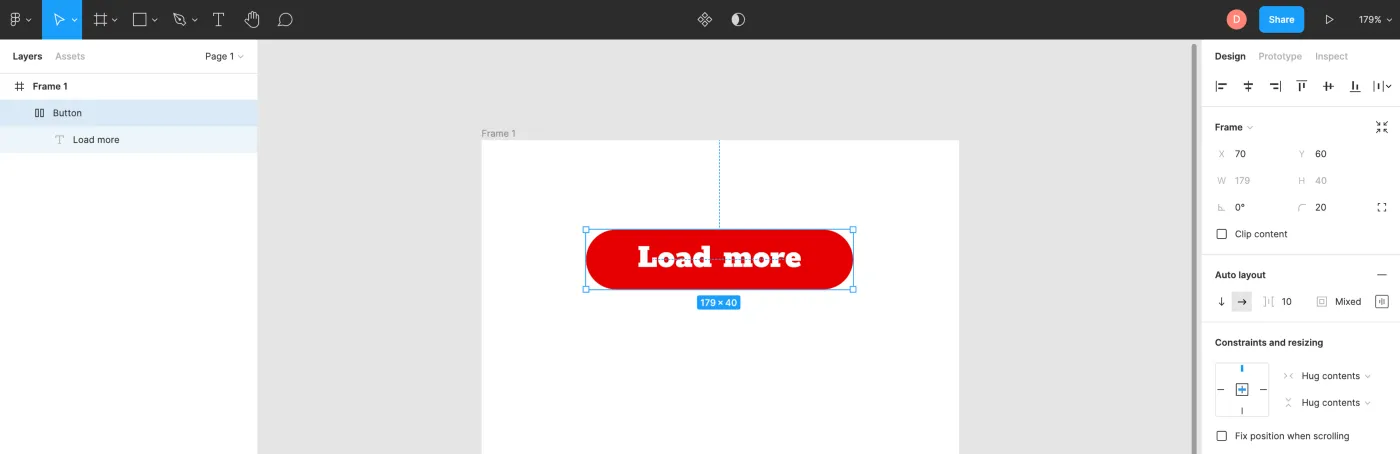Click the Present play icon

coord(1329,19)
